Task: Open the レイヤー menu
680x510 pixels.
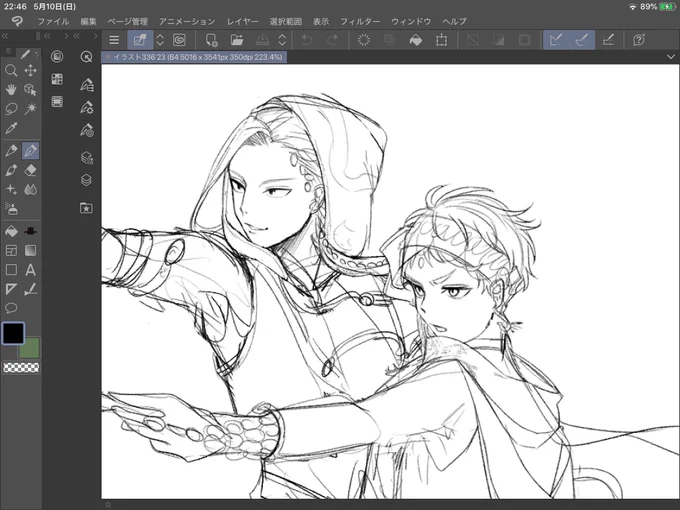Action: [x=242, y=21]
